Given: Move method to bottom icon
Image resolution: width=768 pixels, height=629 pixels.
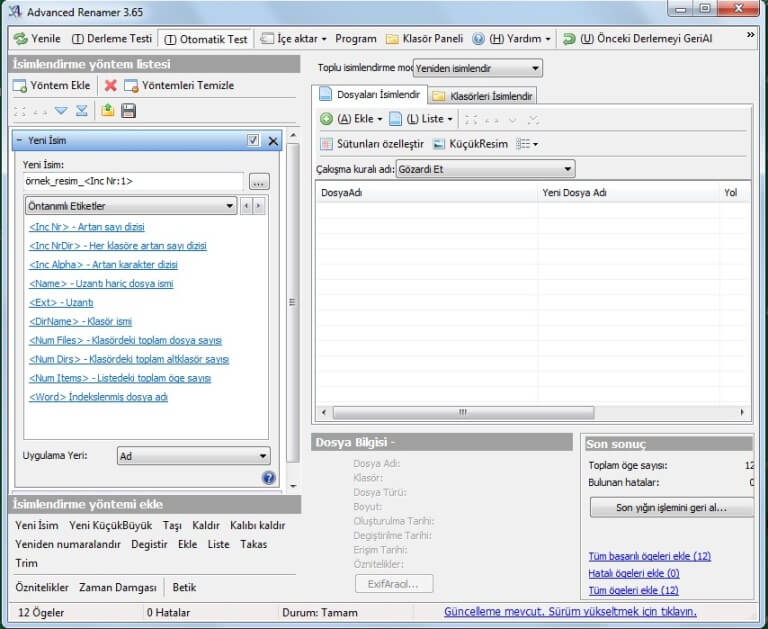Looking at the screenshot, I should 81,111.
